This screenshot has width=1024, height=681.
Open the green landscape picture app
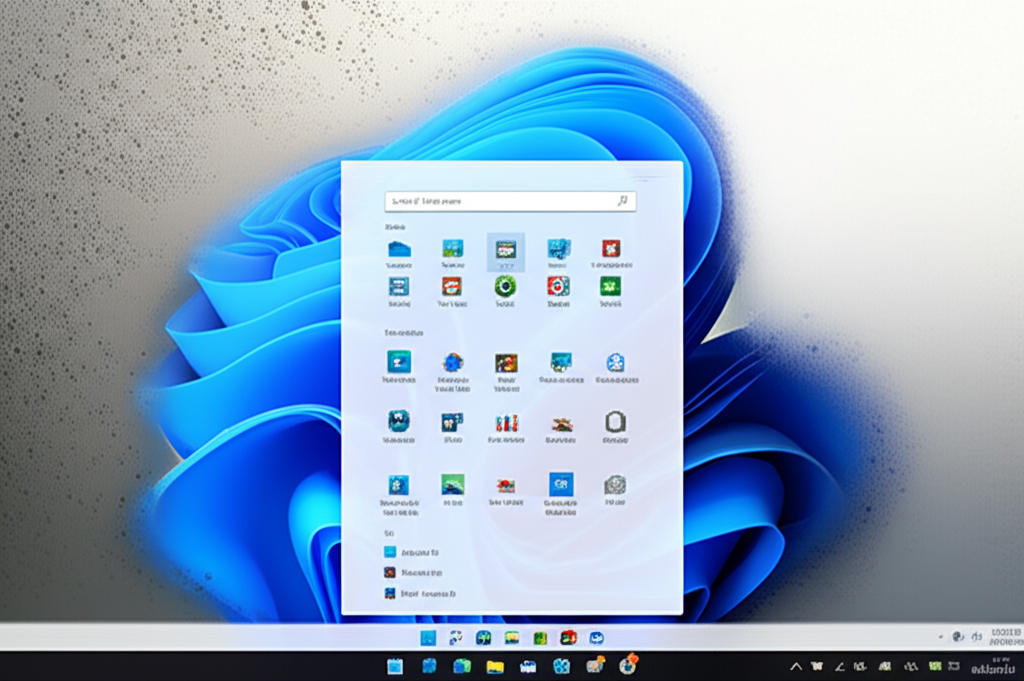click(453, 484)
